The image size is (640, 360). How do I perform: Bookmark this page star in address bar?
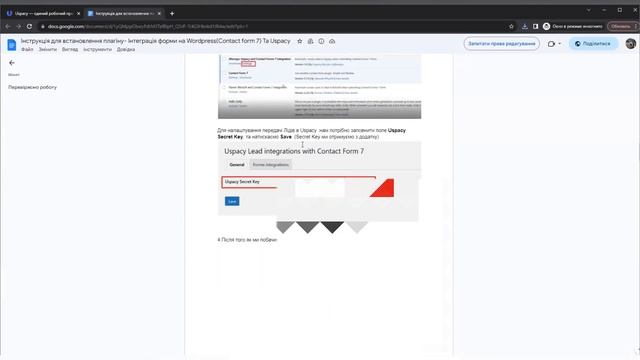[x=511, y=26]
